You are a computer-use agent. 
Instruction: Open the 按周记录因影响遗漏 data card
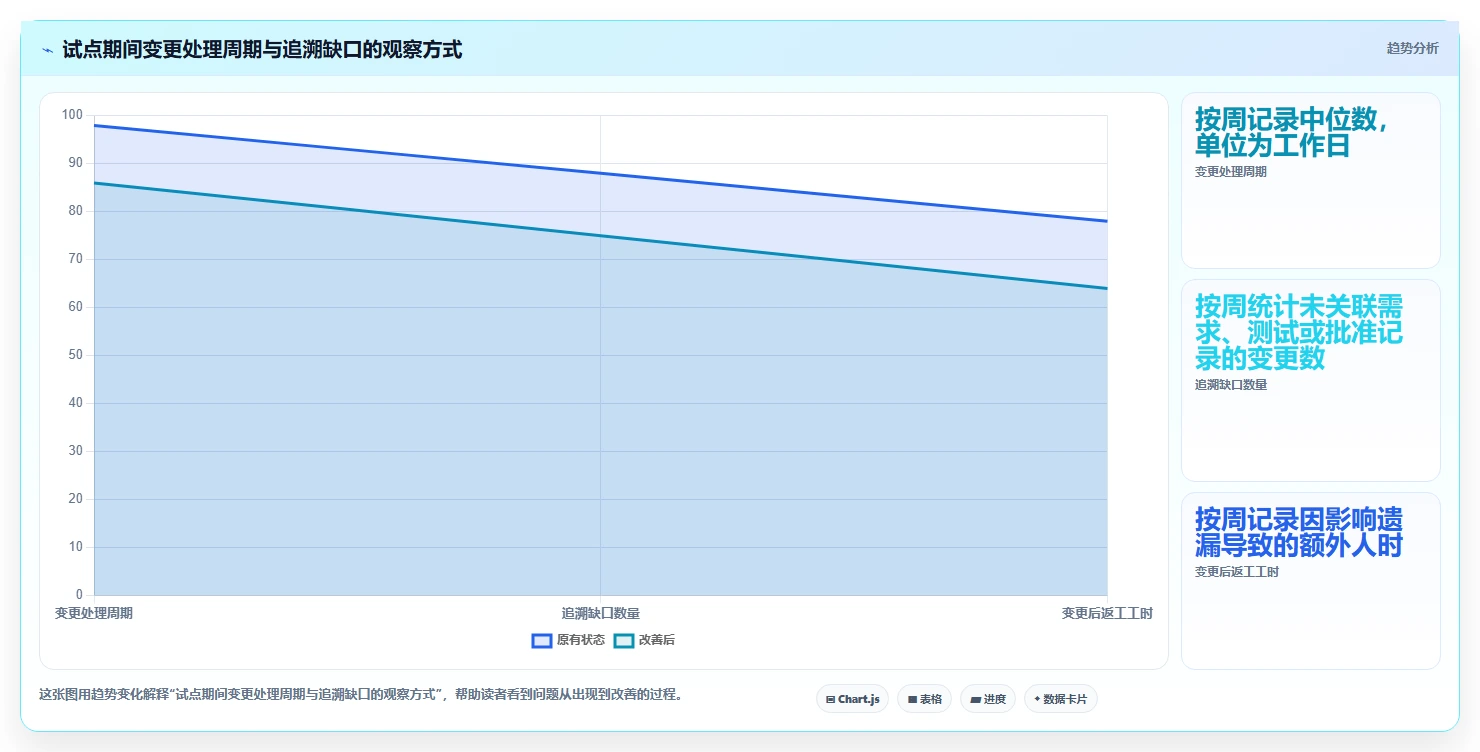[1310, 580]
